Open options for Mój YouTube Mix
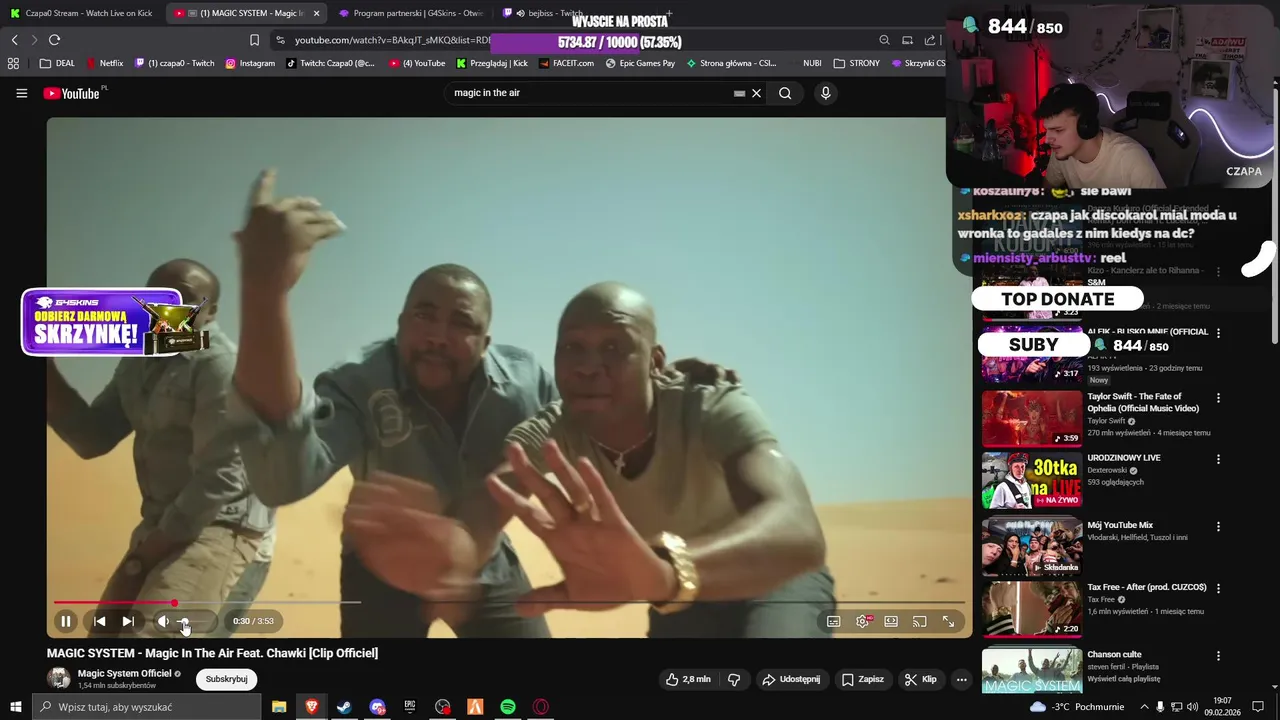Image resolution: width=1280 pixels, height=720 pixels. click(x=1218, y=526)
